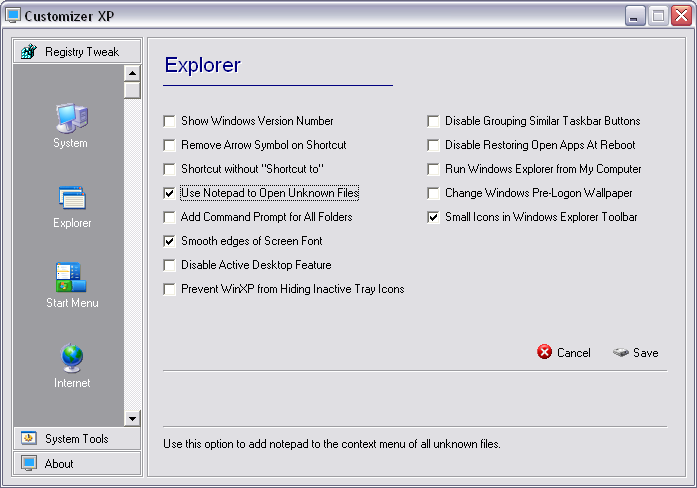Enable Run Windows Explorer from My Computer
This screenshot has width=697, height=488.
[433, 169]
